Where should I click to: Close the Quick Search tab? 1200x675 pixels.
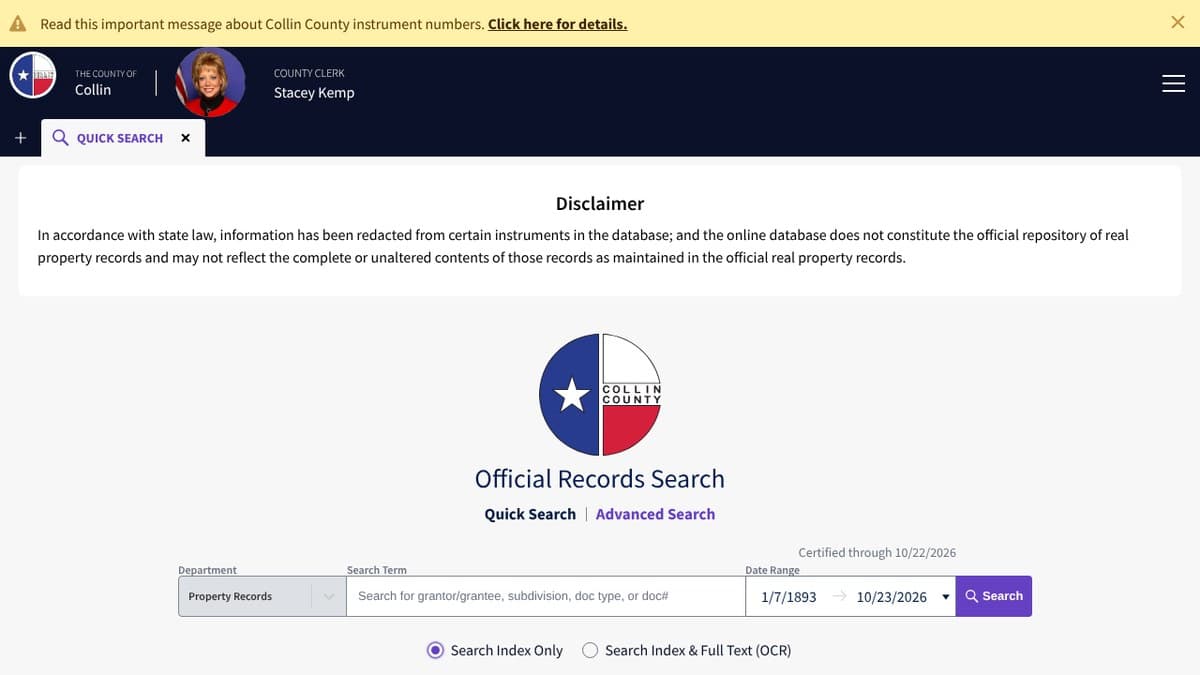point(185,138)
